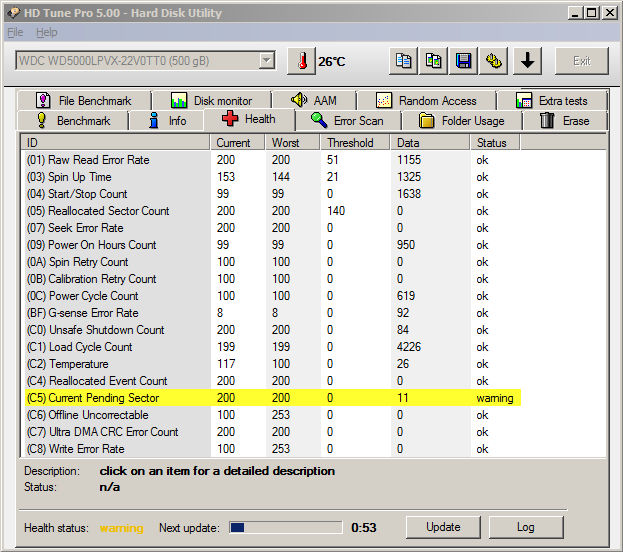The image size is (623, 552).
Task: Open the Help menu
Action: coord(46,32)
